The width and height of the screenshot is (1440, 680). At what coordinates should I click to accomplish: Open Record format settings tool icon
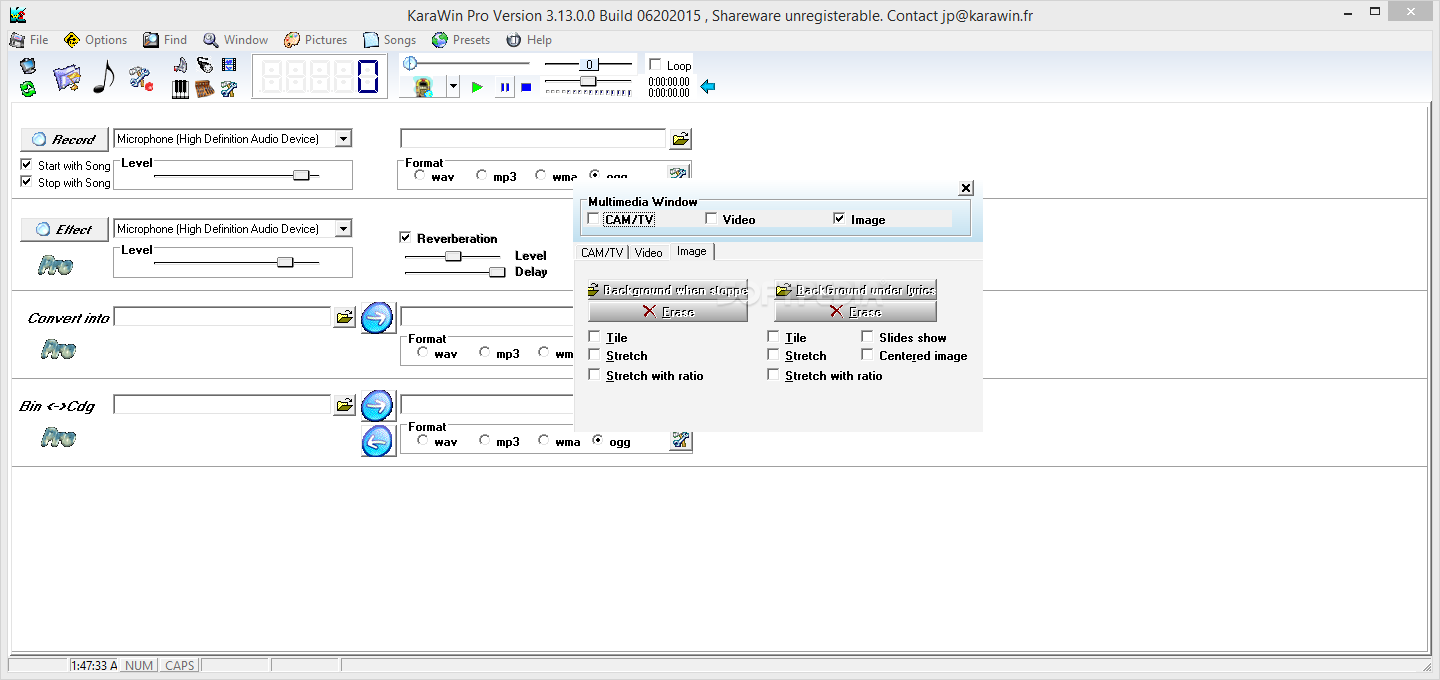coord(679,173)
